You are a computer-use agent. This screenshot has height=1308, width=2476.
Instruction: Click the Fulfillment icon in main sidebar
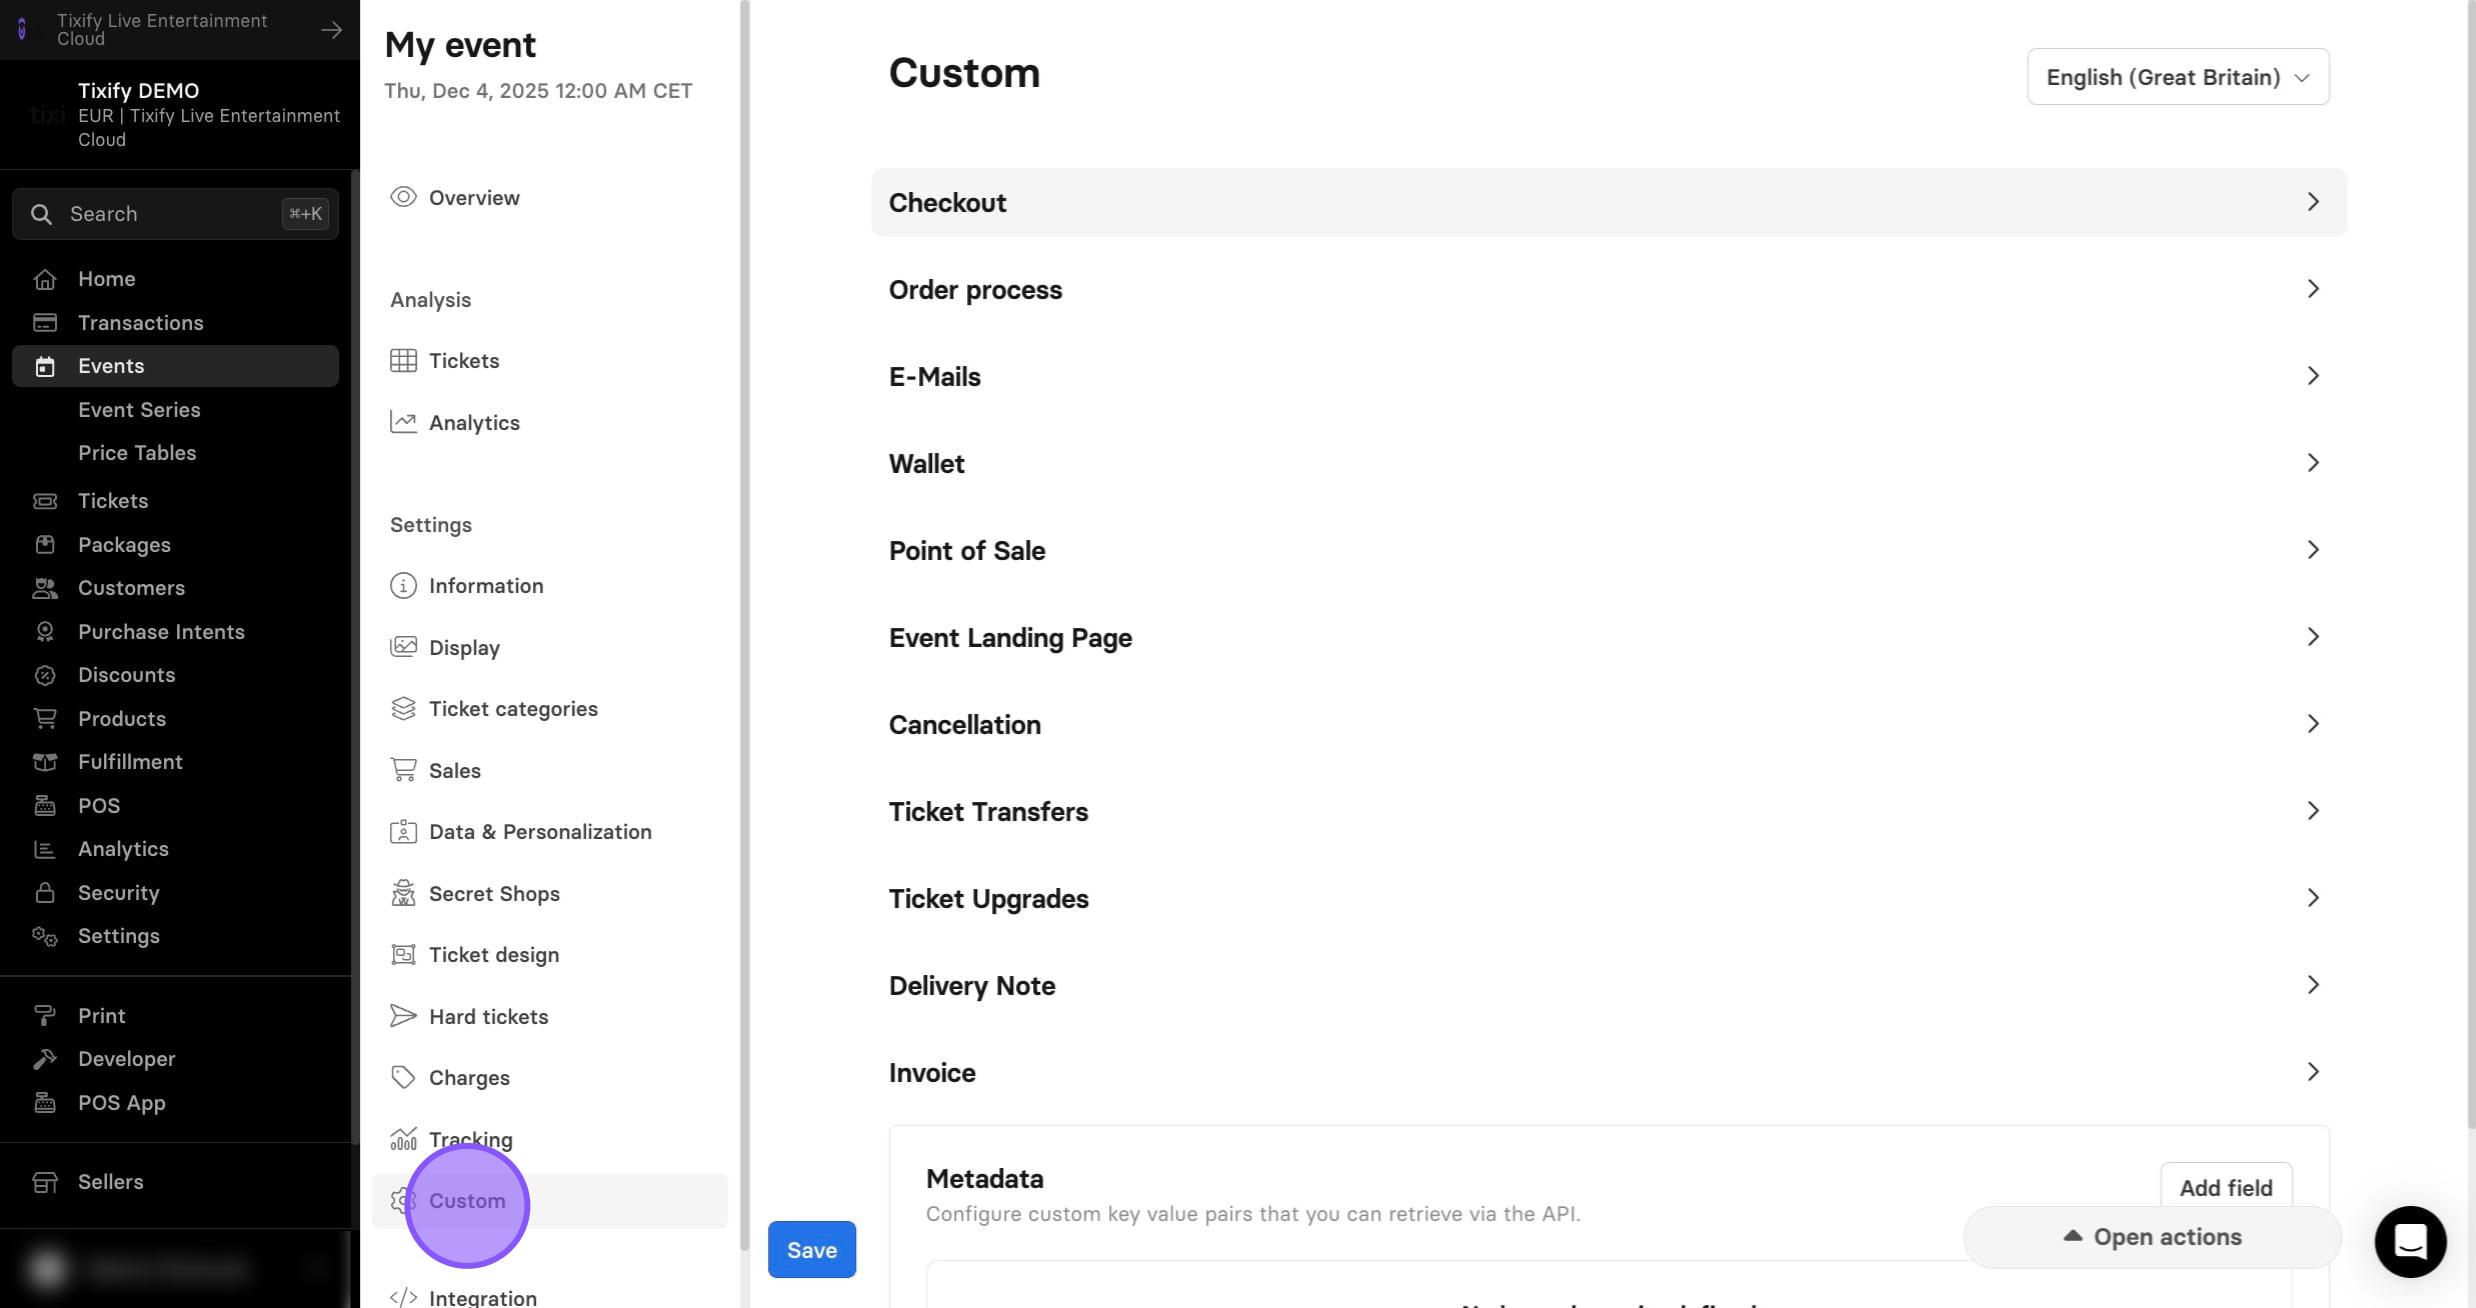click(x=45, y=762)
